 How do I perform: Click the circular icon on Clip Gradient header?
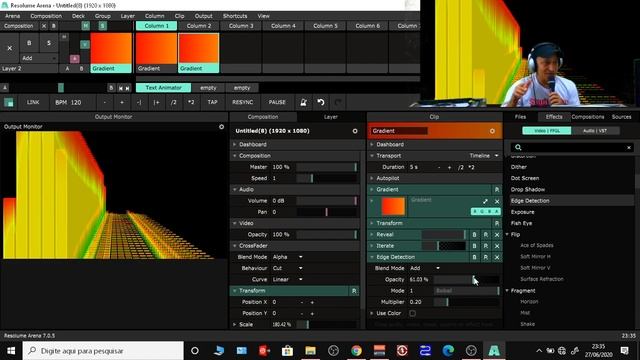click(x=492, y=131)
